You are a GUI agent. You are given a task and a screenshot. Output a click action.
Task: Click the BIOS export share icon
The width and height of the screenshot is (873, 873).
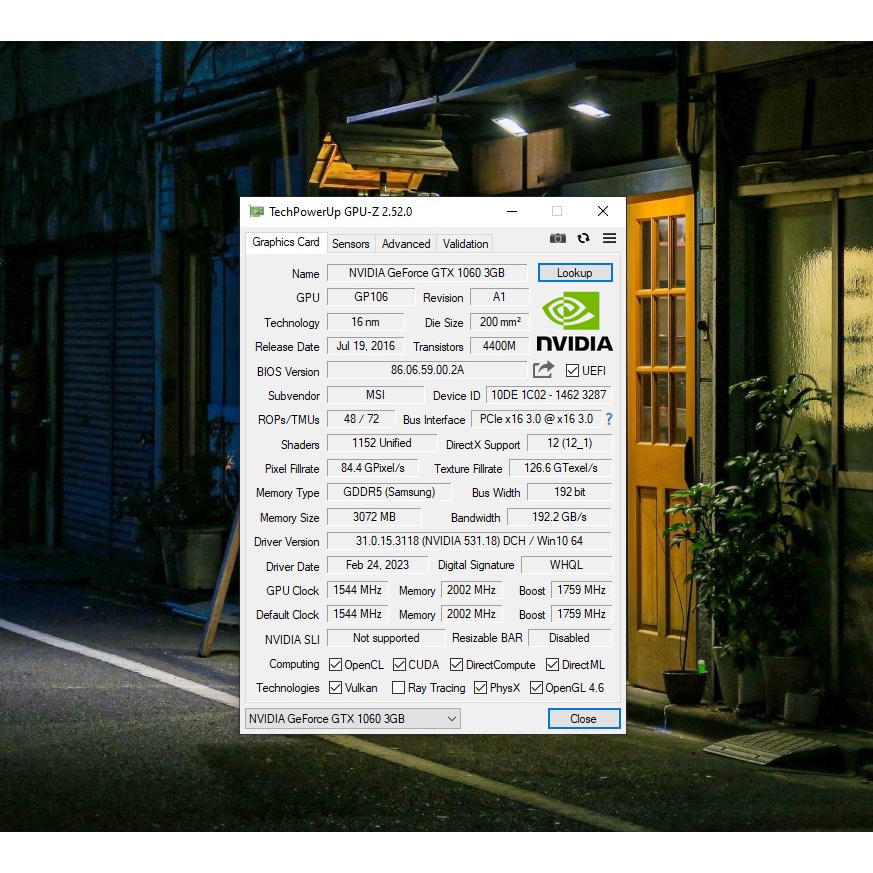[x=543, y=370]
